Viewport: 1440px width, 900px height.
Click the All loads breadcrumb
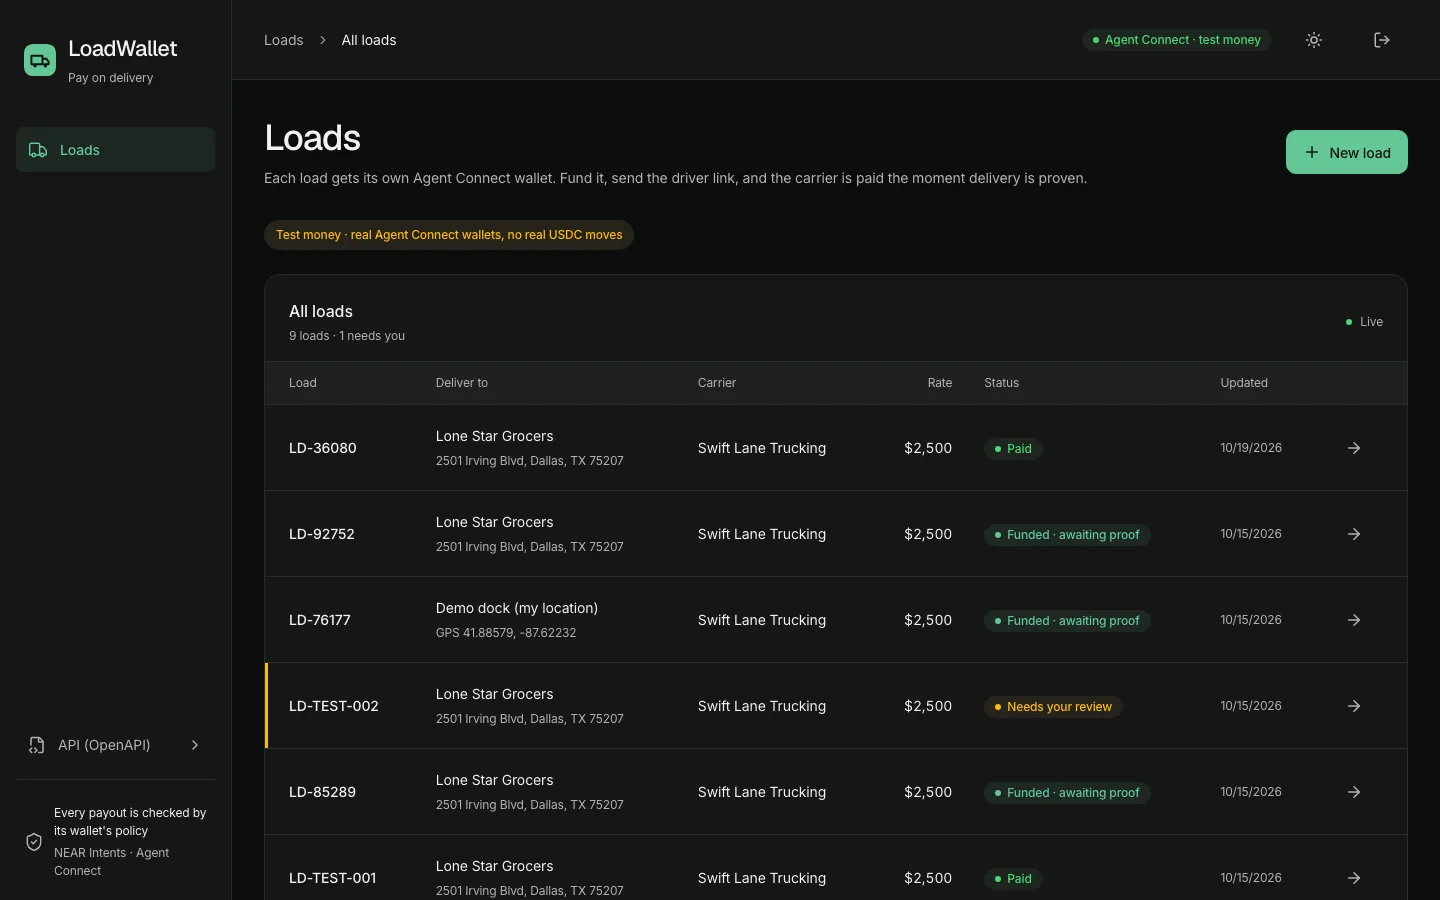click(x=369, y=40)
